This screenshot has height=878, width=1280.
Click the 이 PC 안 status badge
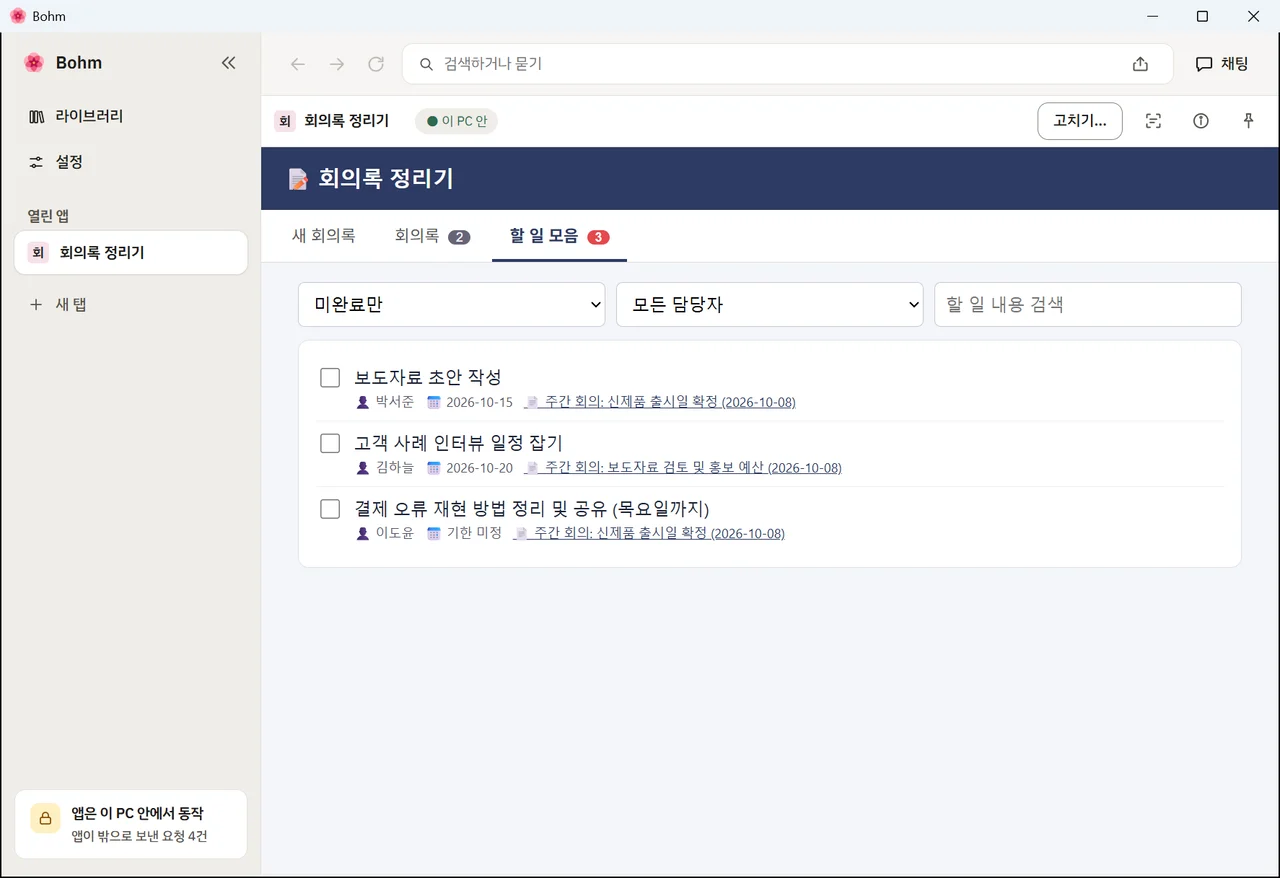456,121
